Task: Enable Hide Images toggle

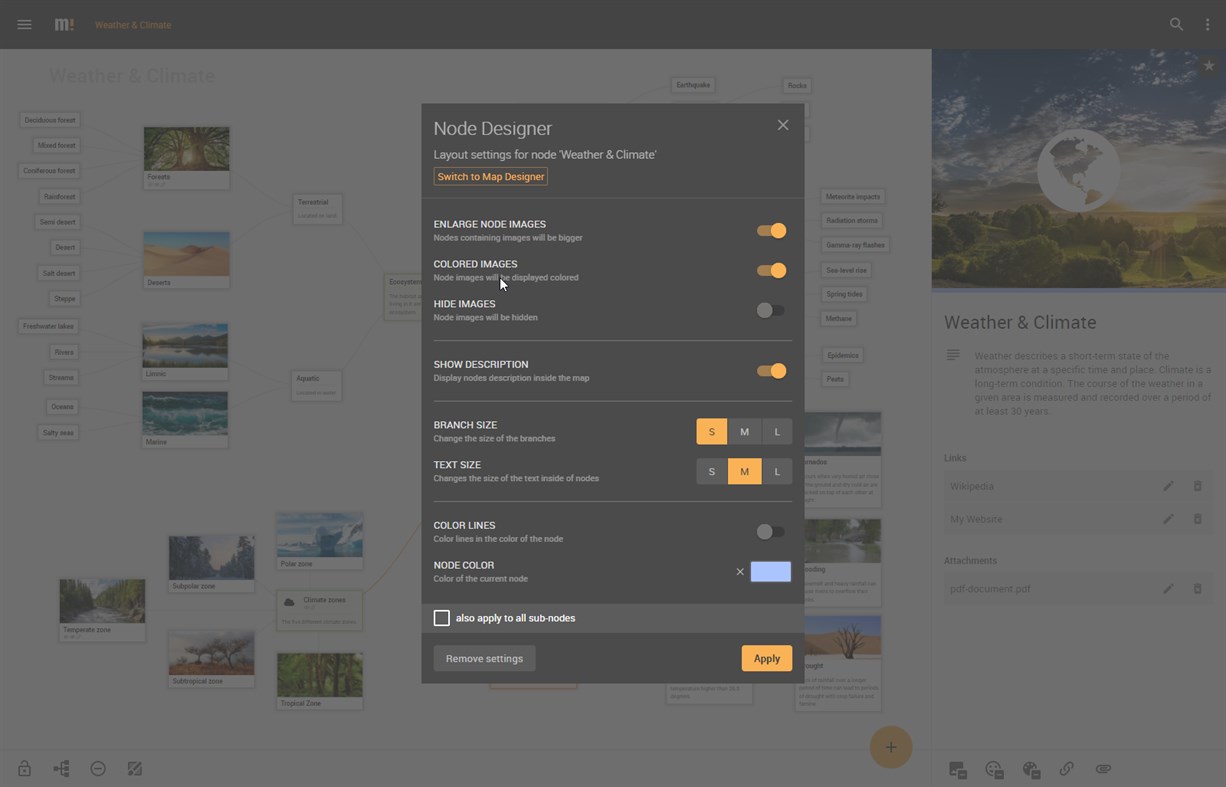Action: tap(770, 310)
